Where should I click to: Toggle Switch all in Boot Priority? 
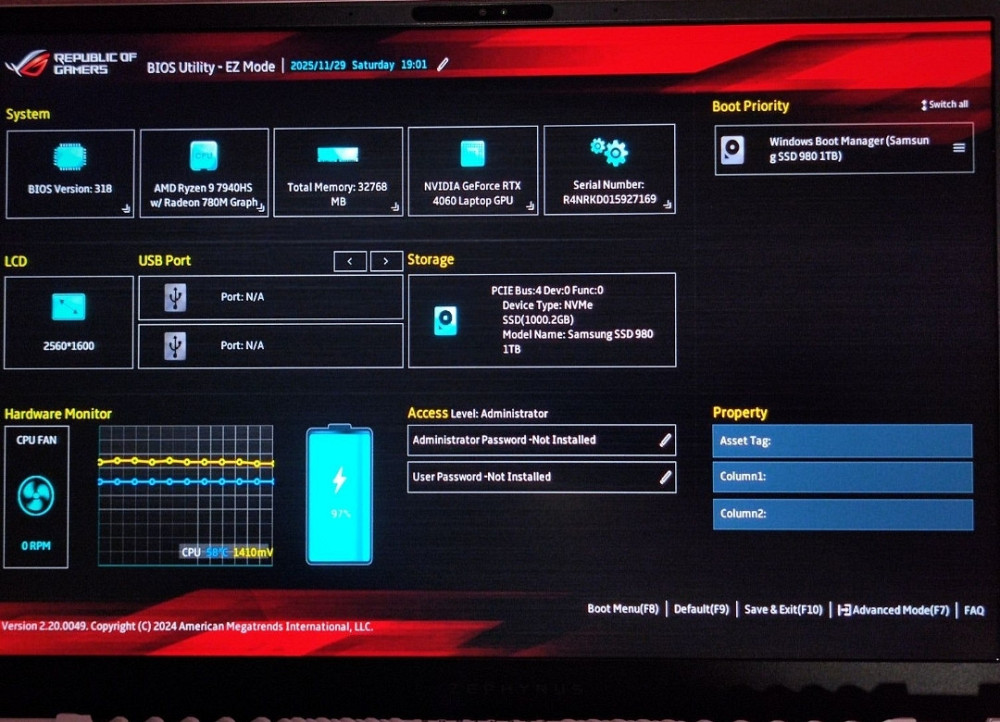tap(944, 105)
